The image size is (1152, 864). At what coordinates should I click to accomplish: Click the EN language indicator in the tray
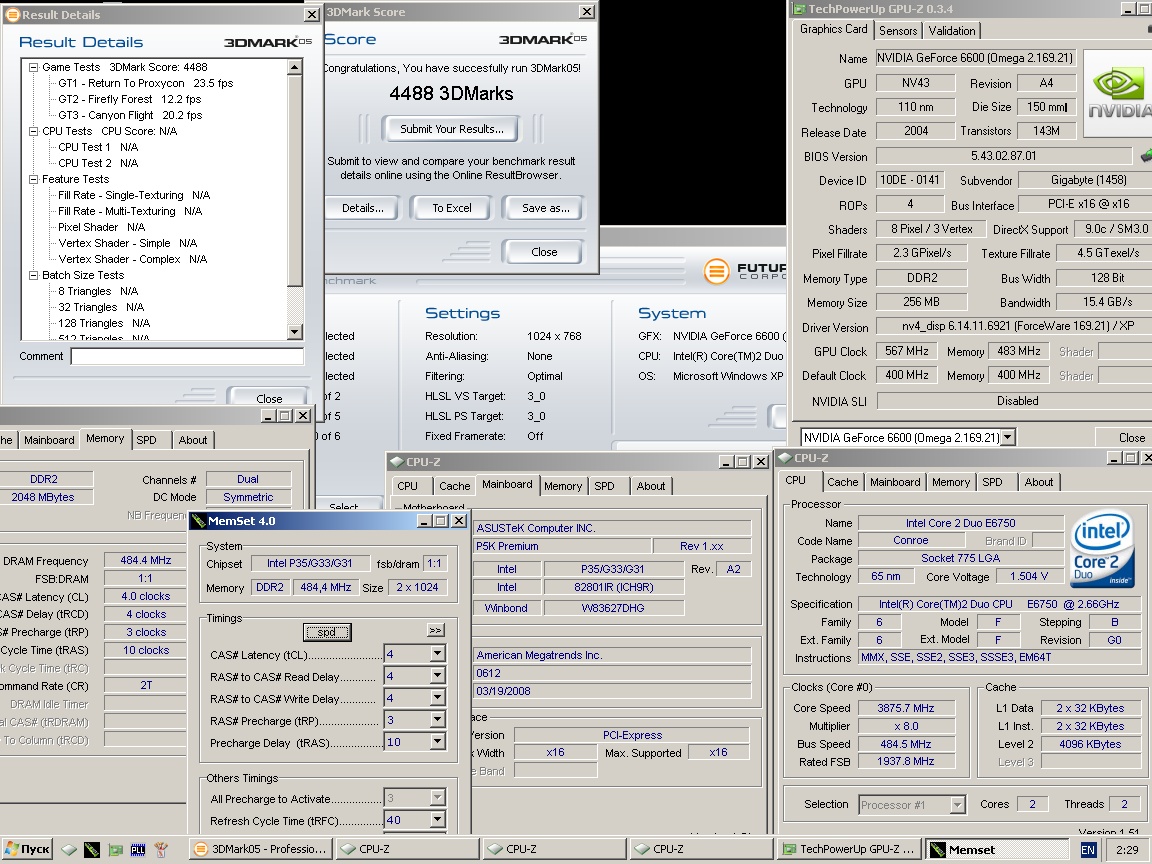click(x=1088, y=850)
